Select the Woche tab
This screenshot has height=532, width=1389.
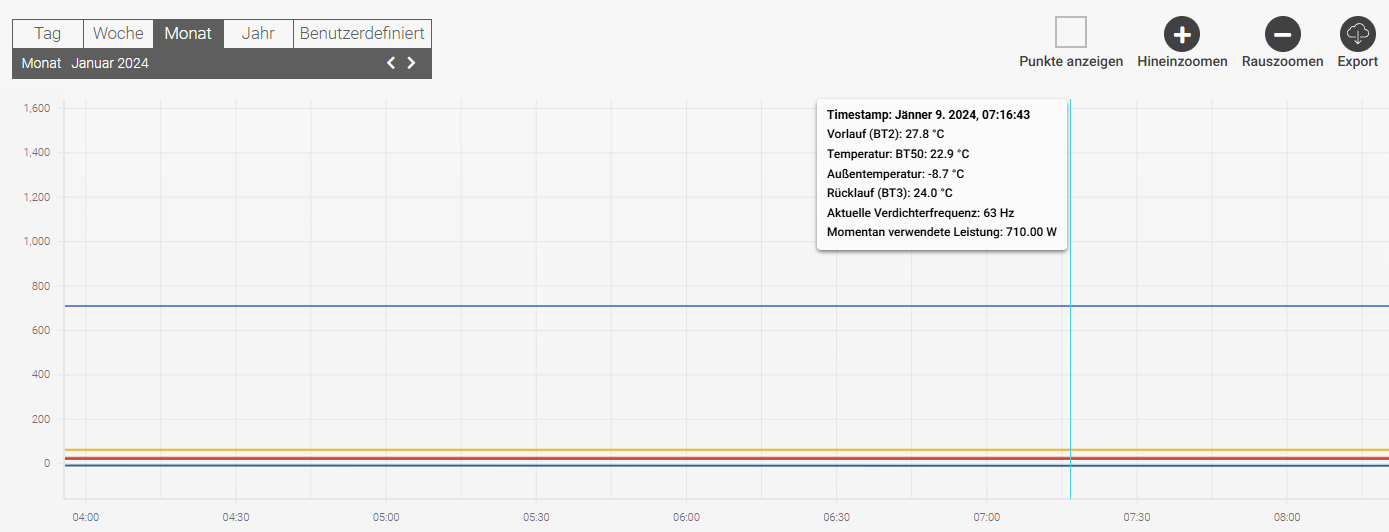coord(118,33)
